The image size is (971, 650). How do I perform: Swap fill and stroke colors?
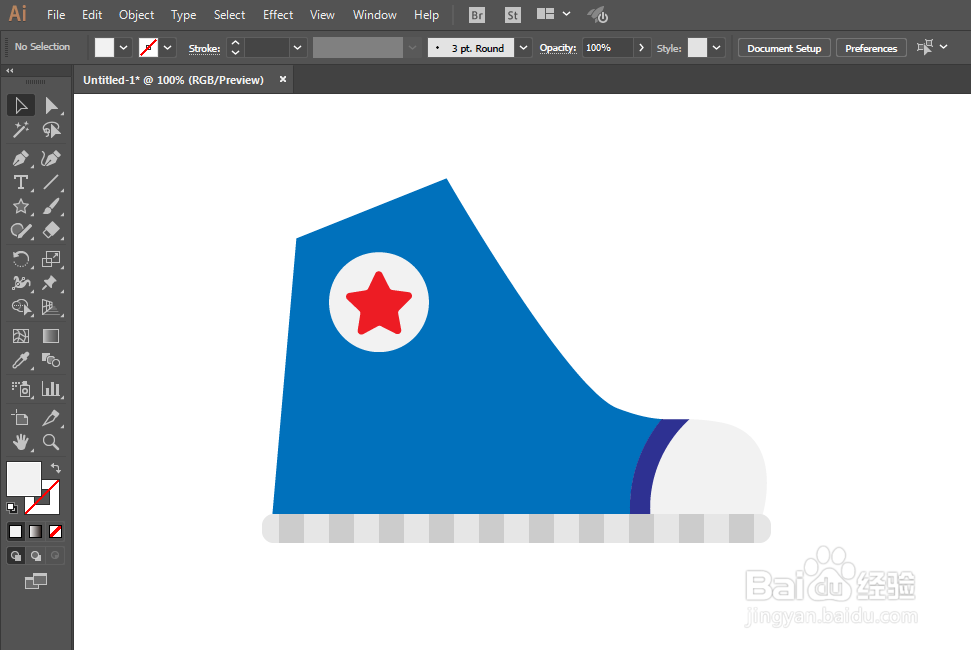[56, 467]
